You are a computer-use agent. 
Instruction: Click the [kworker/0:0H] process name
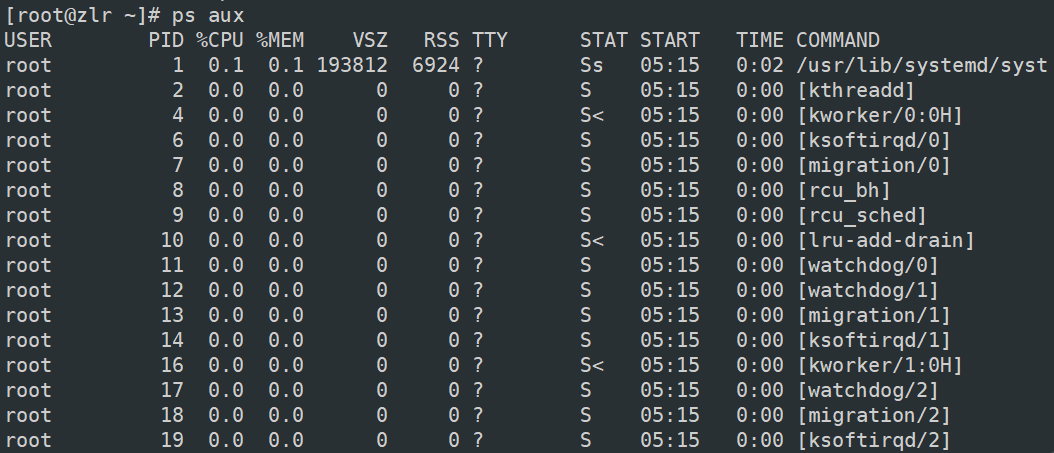[x=880, y=115]
